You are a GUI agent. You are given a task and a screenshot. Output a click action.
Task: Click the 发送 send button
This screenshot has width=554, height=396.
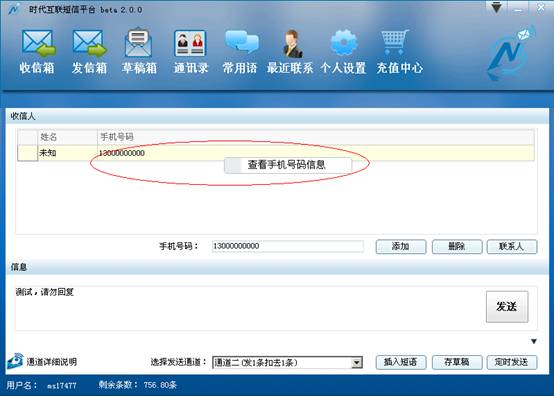click(507, 306)
